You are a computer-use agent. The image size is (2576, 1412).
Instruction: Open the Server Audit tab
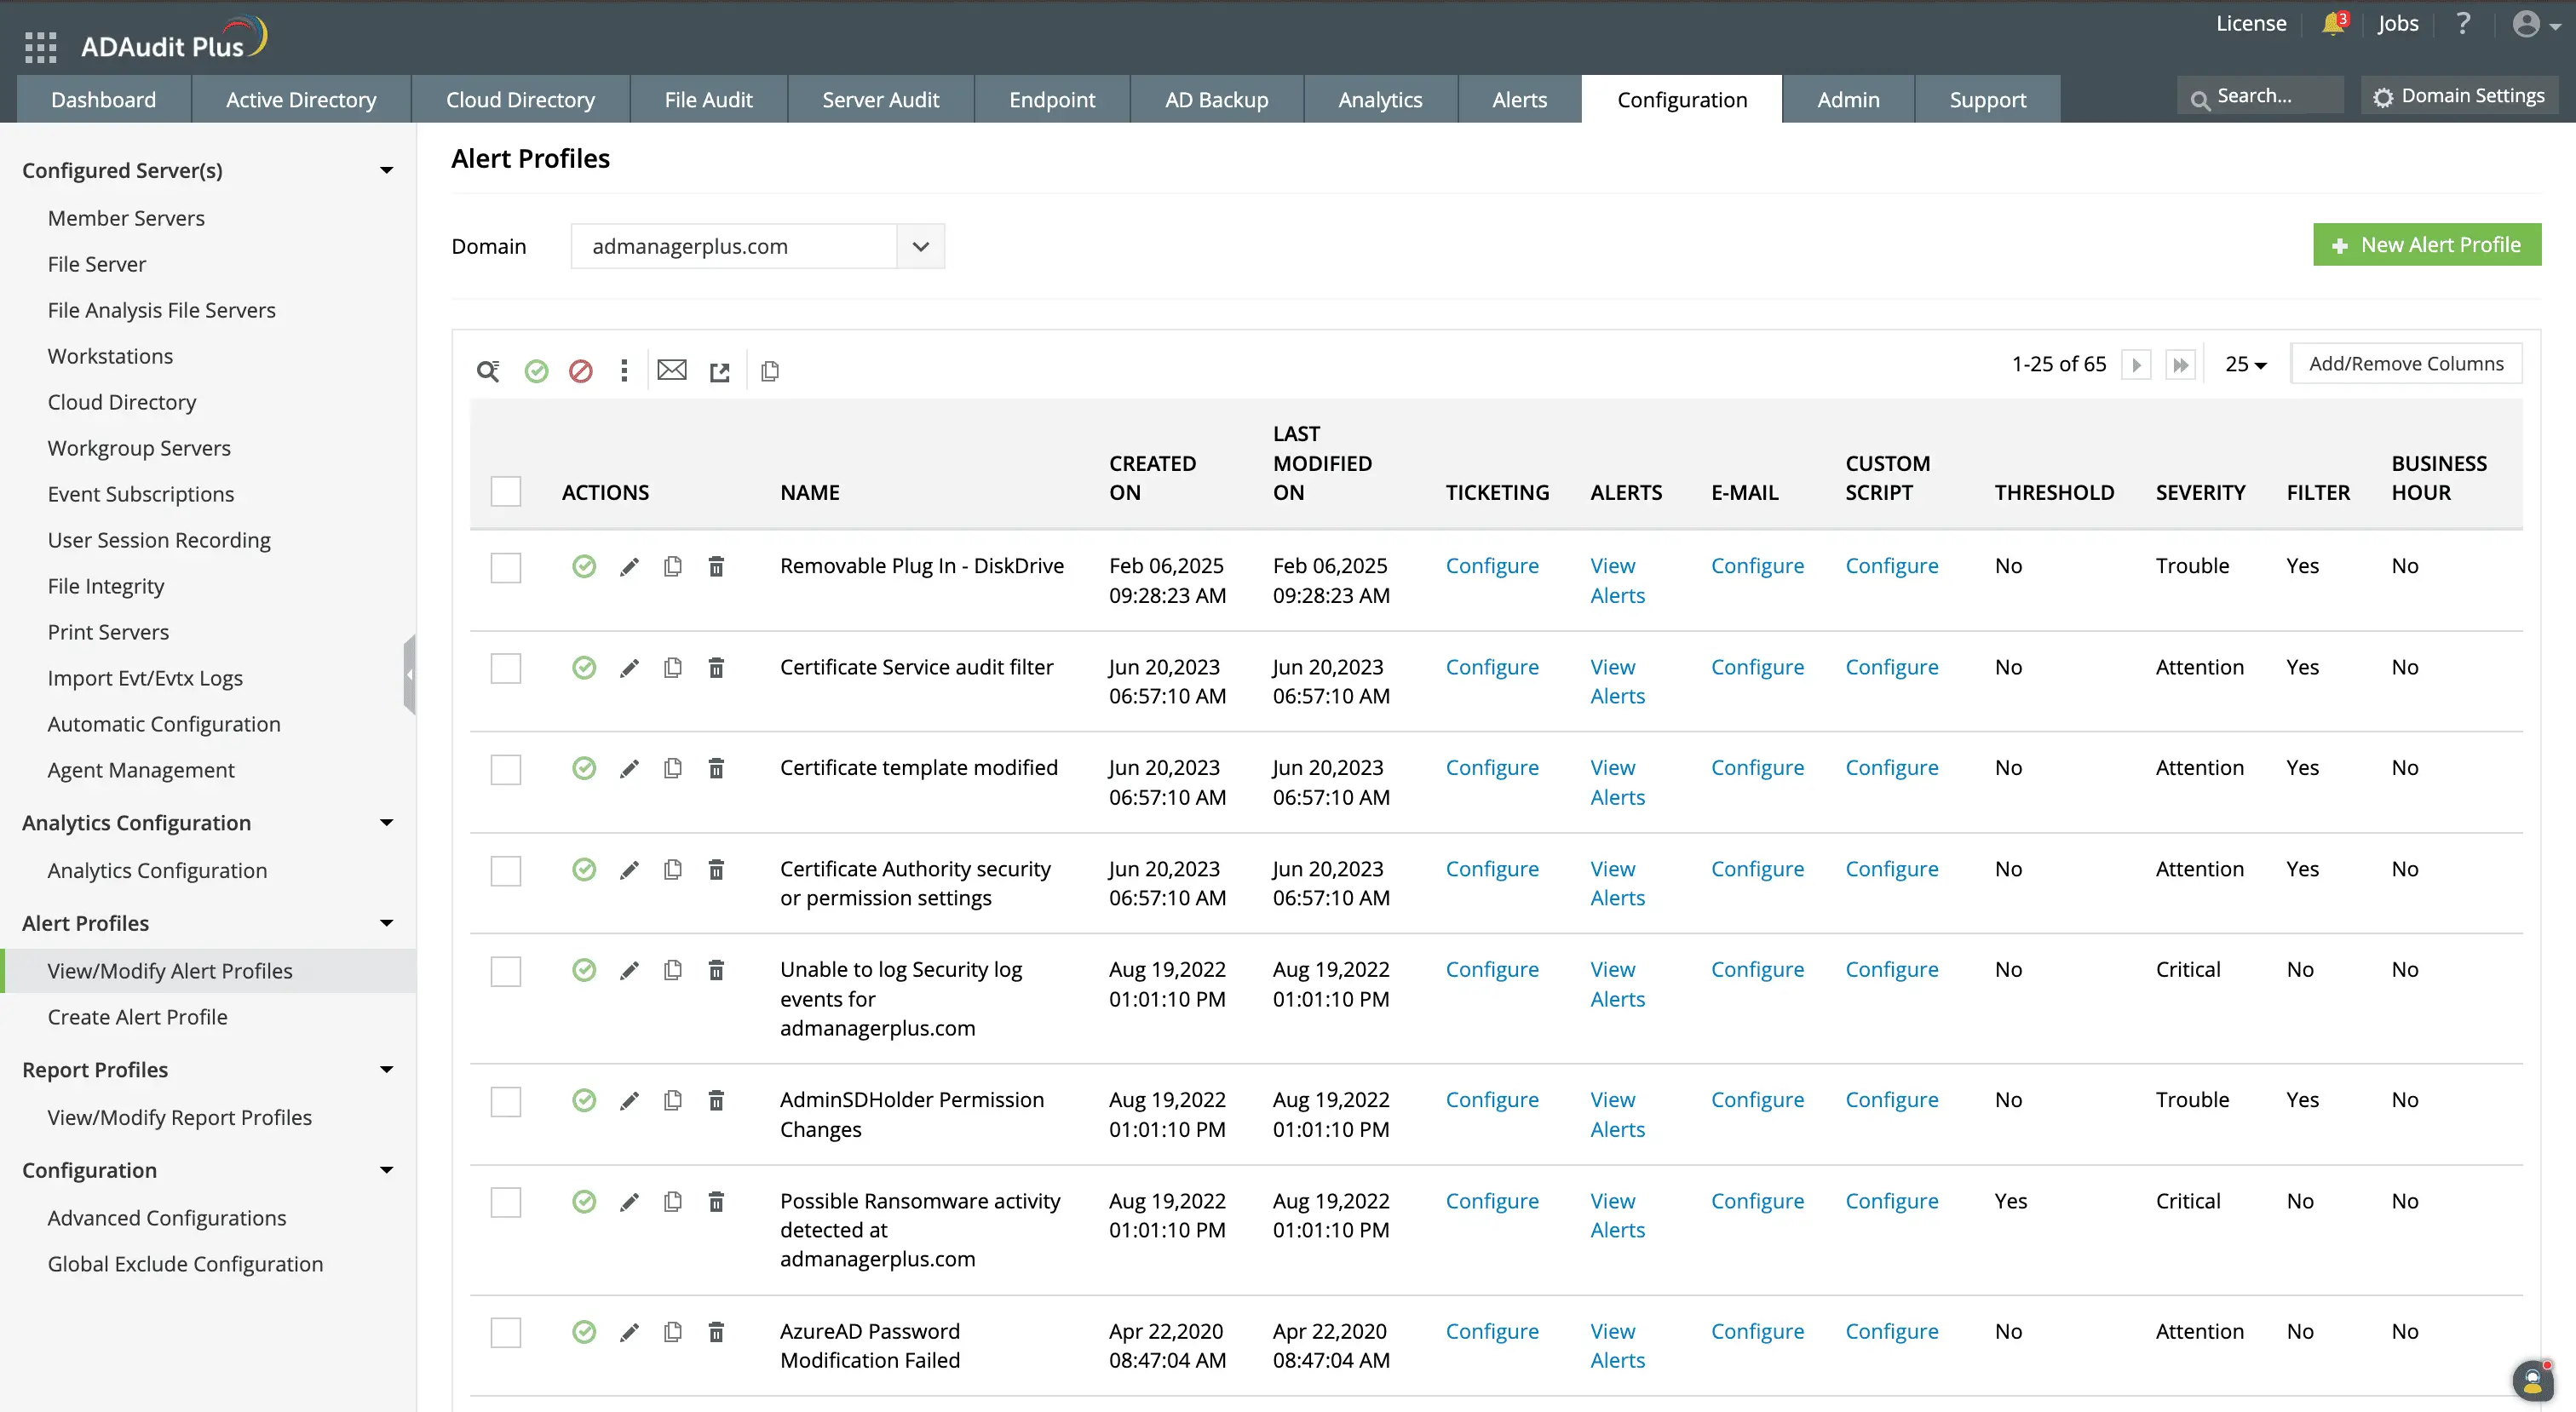(881, 99)
